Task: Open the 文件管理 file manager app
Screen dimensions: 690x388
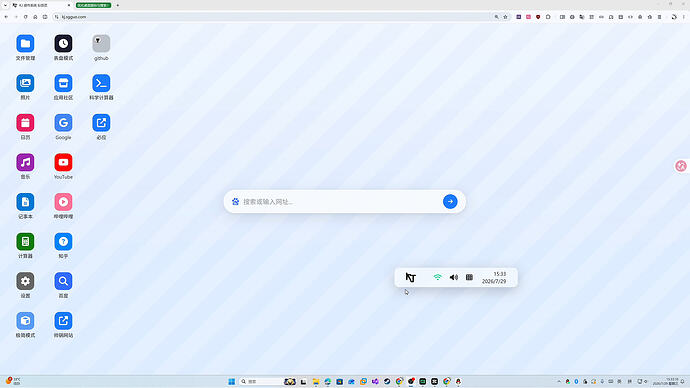Action: (x=25, y=44)
